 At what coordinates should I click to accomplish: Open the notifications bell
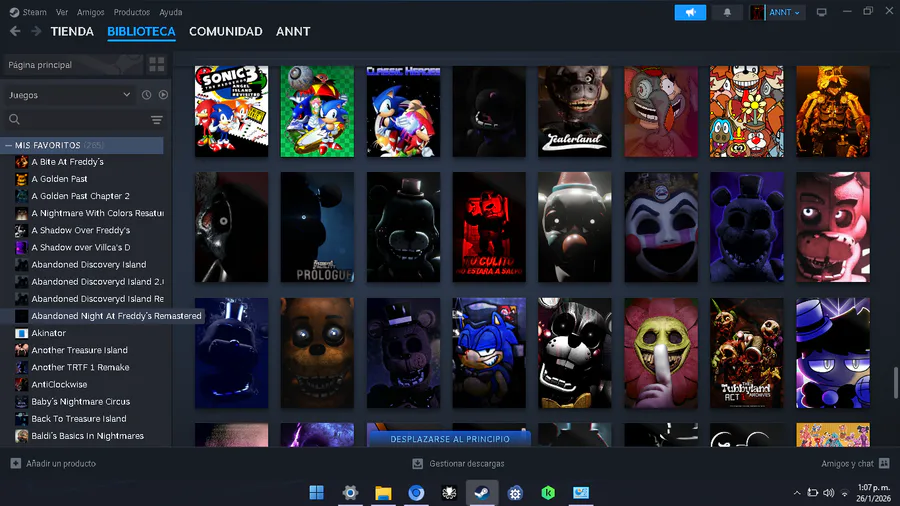(727, 12)
